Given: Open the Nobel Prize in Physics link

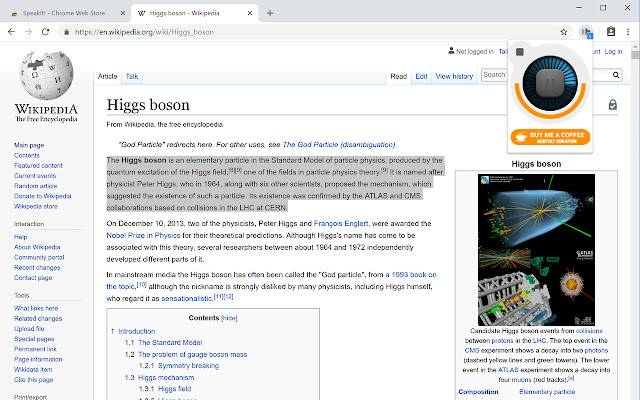Looking at the screenshot, I should 143,236.
